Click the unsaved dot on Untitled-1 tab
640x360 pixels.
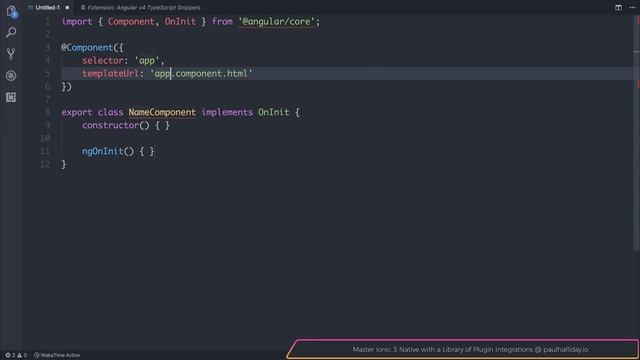tap(67, 7)
